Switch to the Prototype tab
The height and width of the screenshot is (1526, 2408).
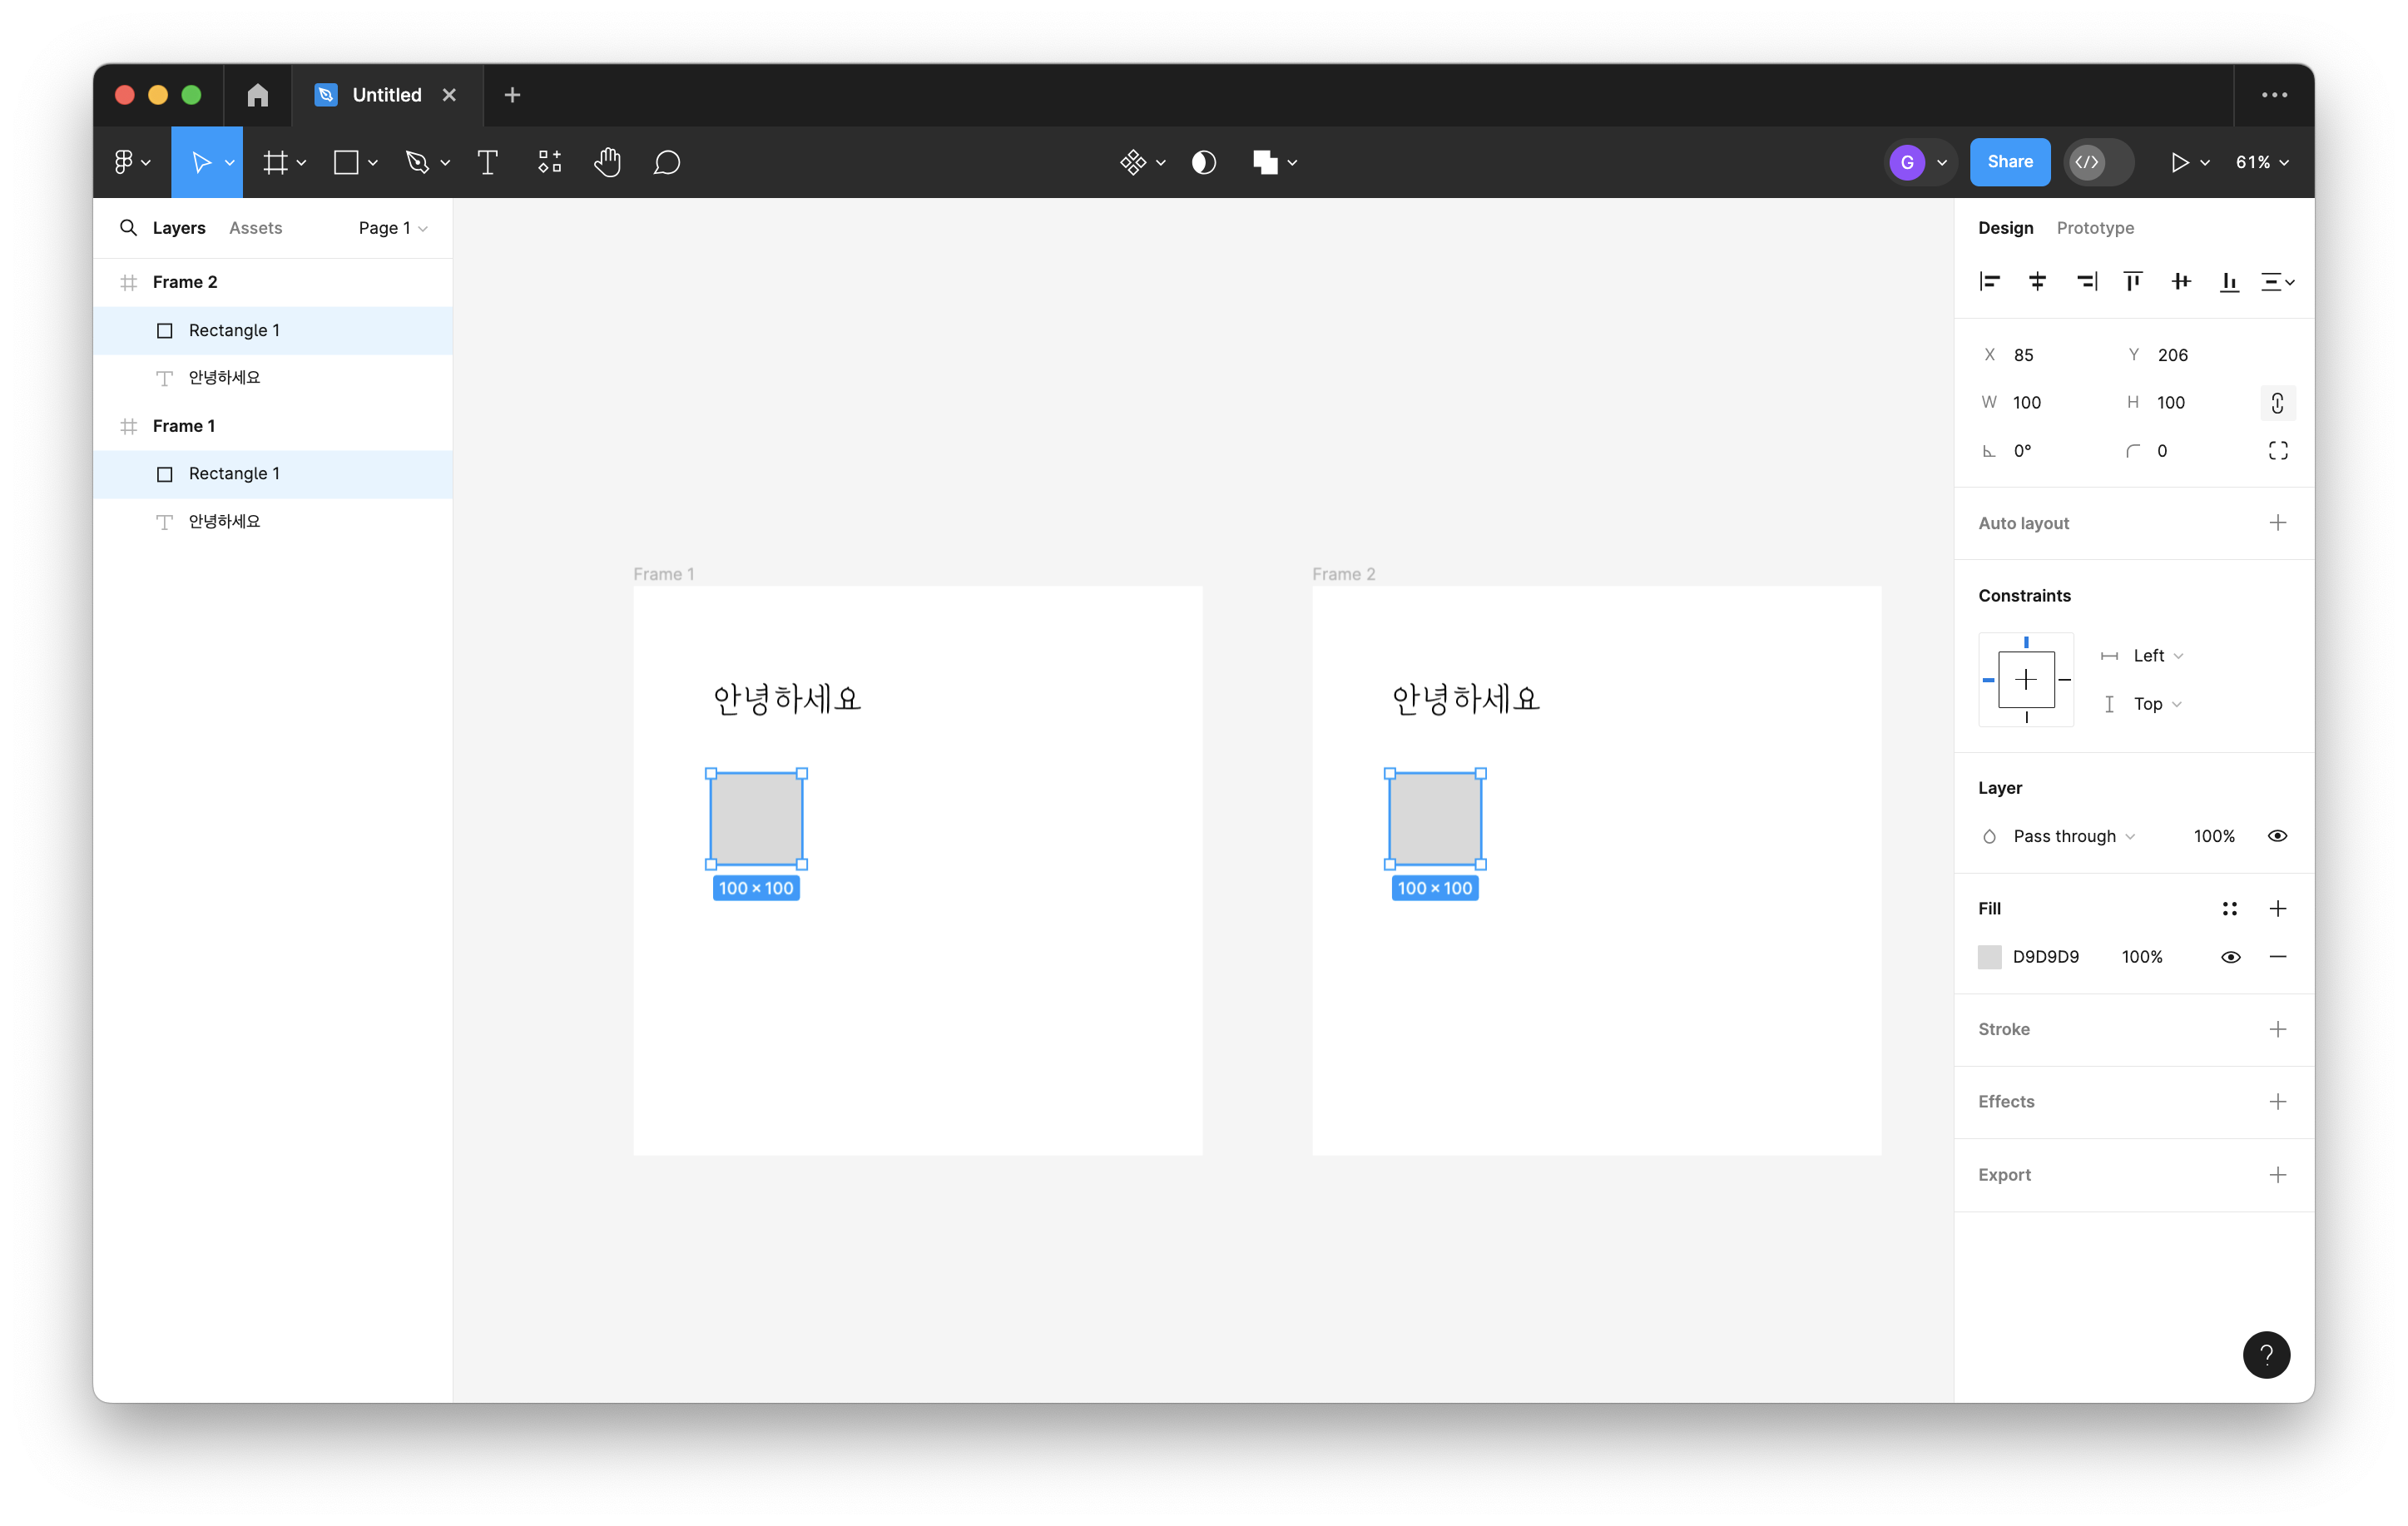click(x=2094, y=228)
